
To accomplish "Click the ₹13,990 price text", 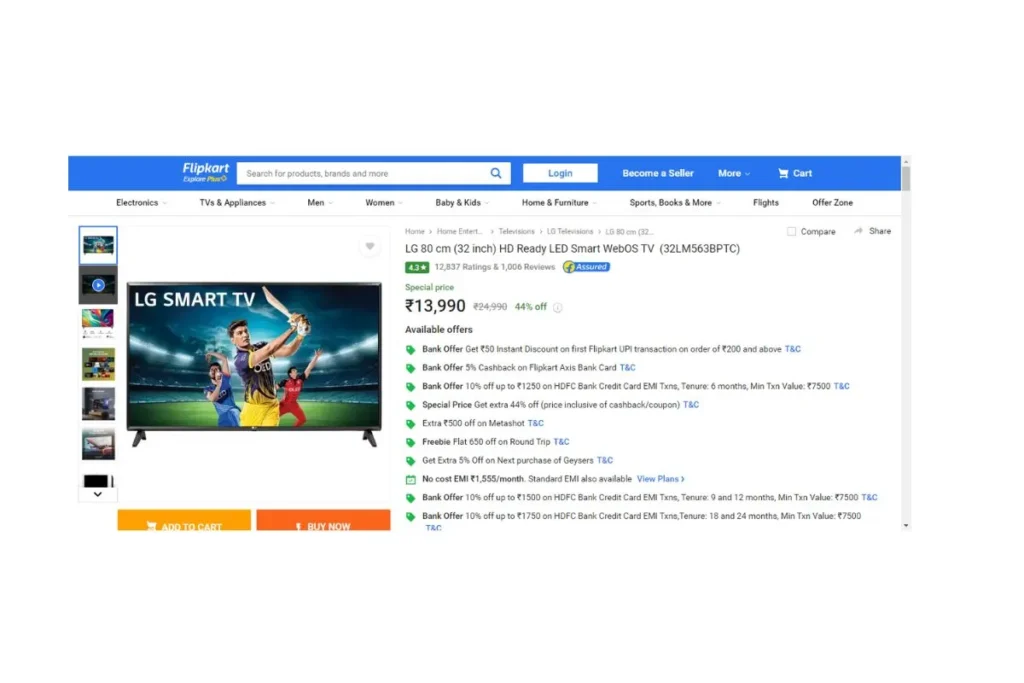I will pos(435,306).
